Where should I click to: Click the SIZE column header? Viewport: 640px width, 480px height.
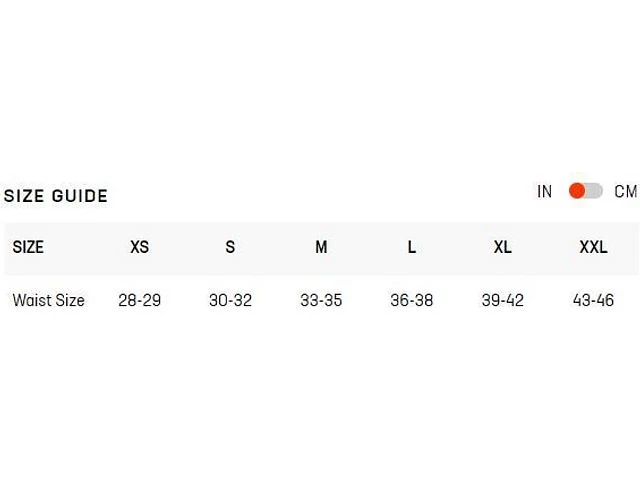pos(28,247)
